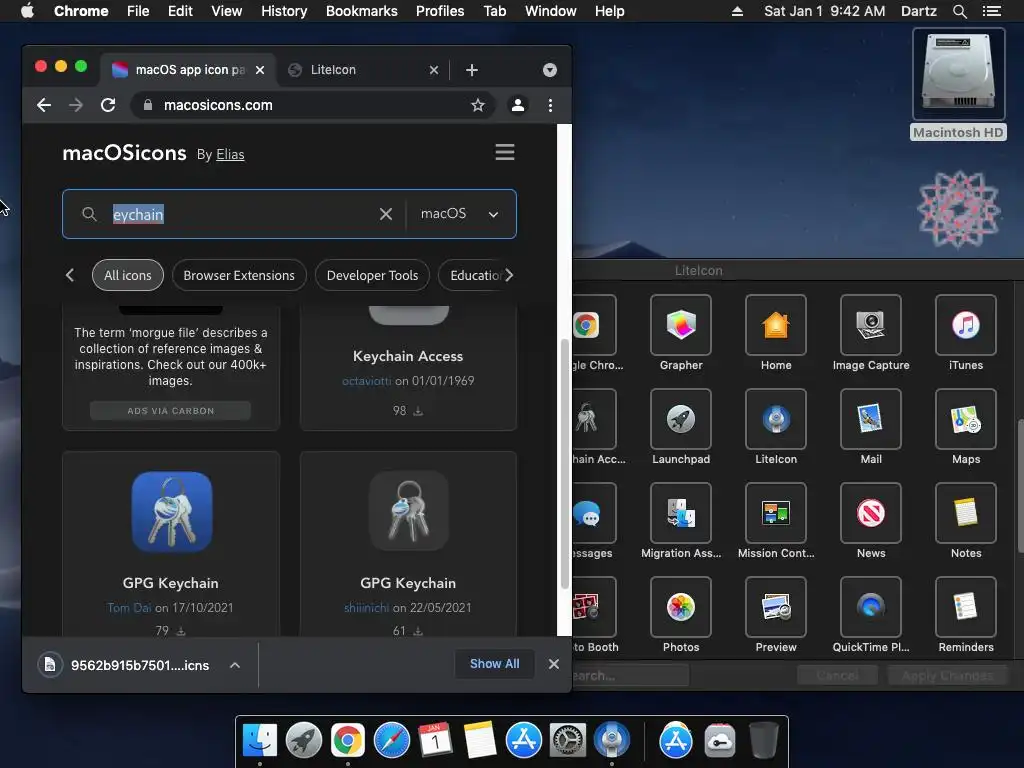Select the News icon in LiteIcon
The height and width of the screenshot is (768, 1024).
[x=871, y=513]
